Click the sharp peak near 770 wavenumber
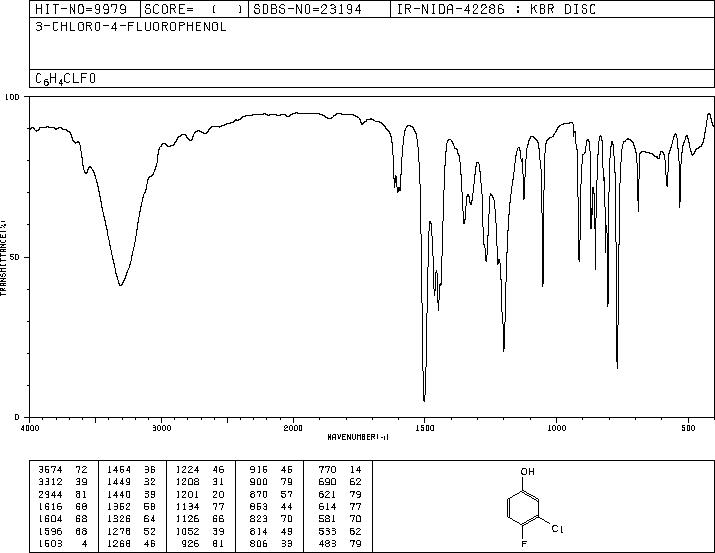The image size is (715, 553). coord(617,368)
